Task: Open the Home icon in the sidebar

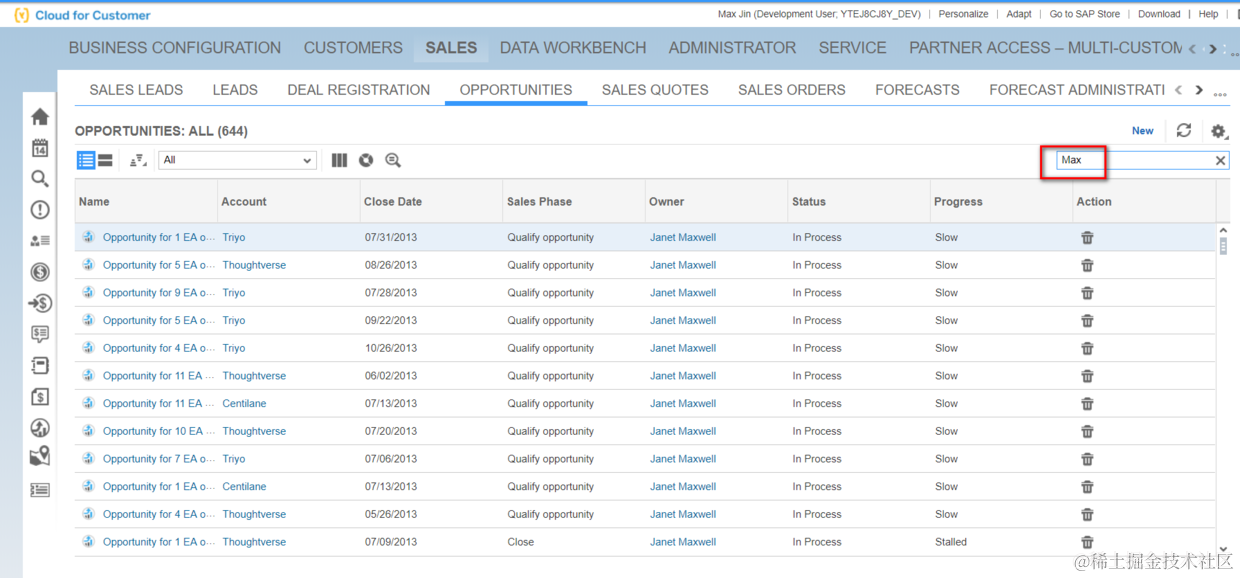Action: 40,117
